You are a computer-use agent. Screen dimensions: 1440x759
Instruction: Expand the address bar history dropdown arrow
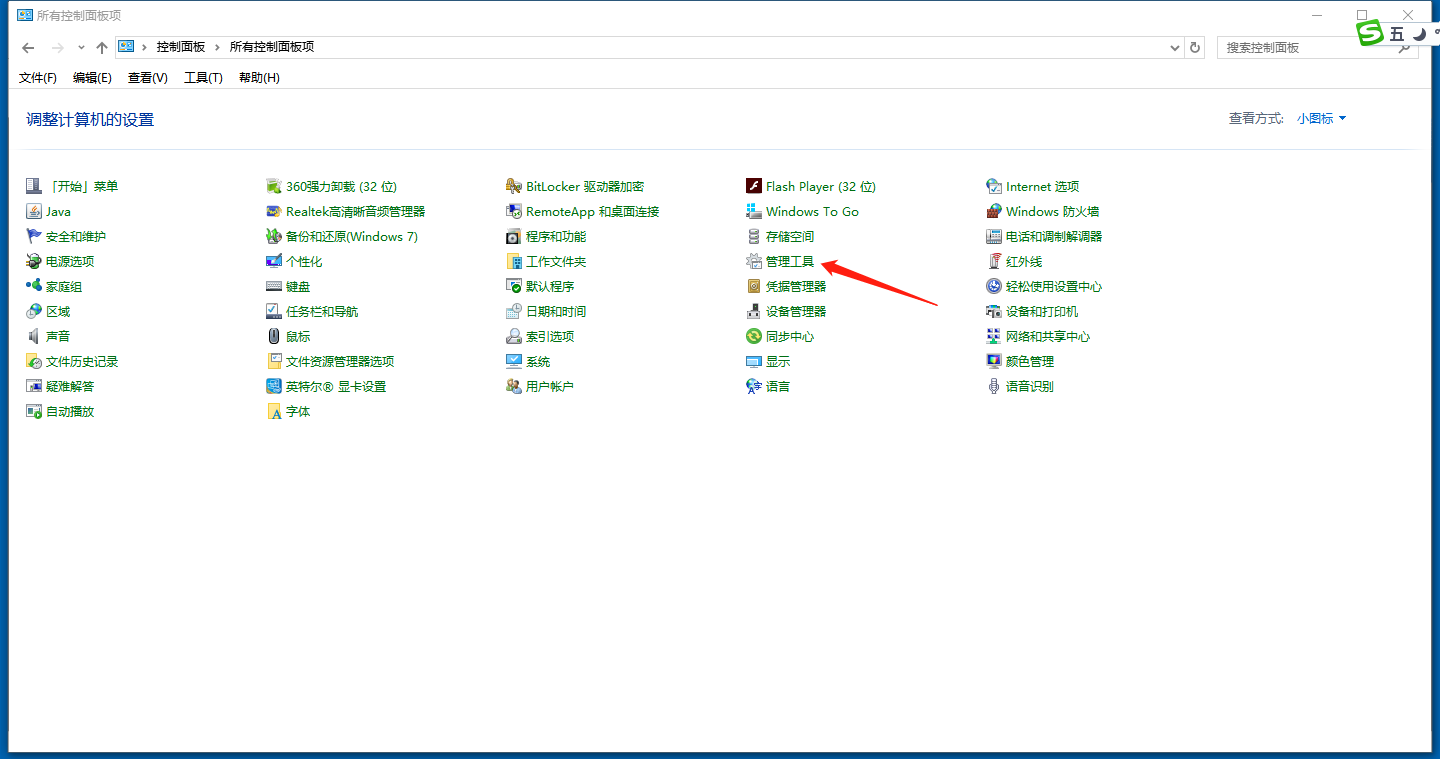1175,47
